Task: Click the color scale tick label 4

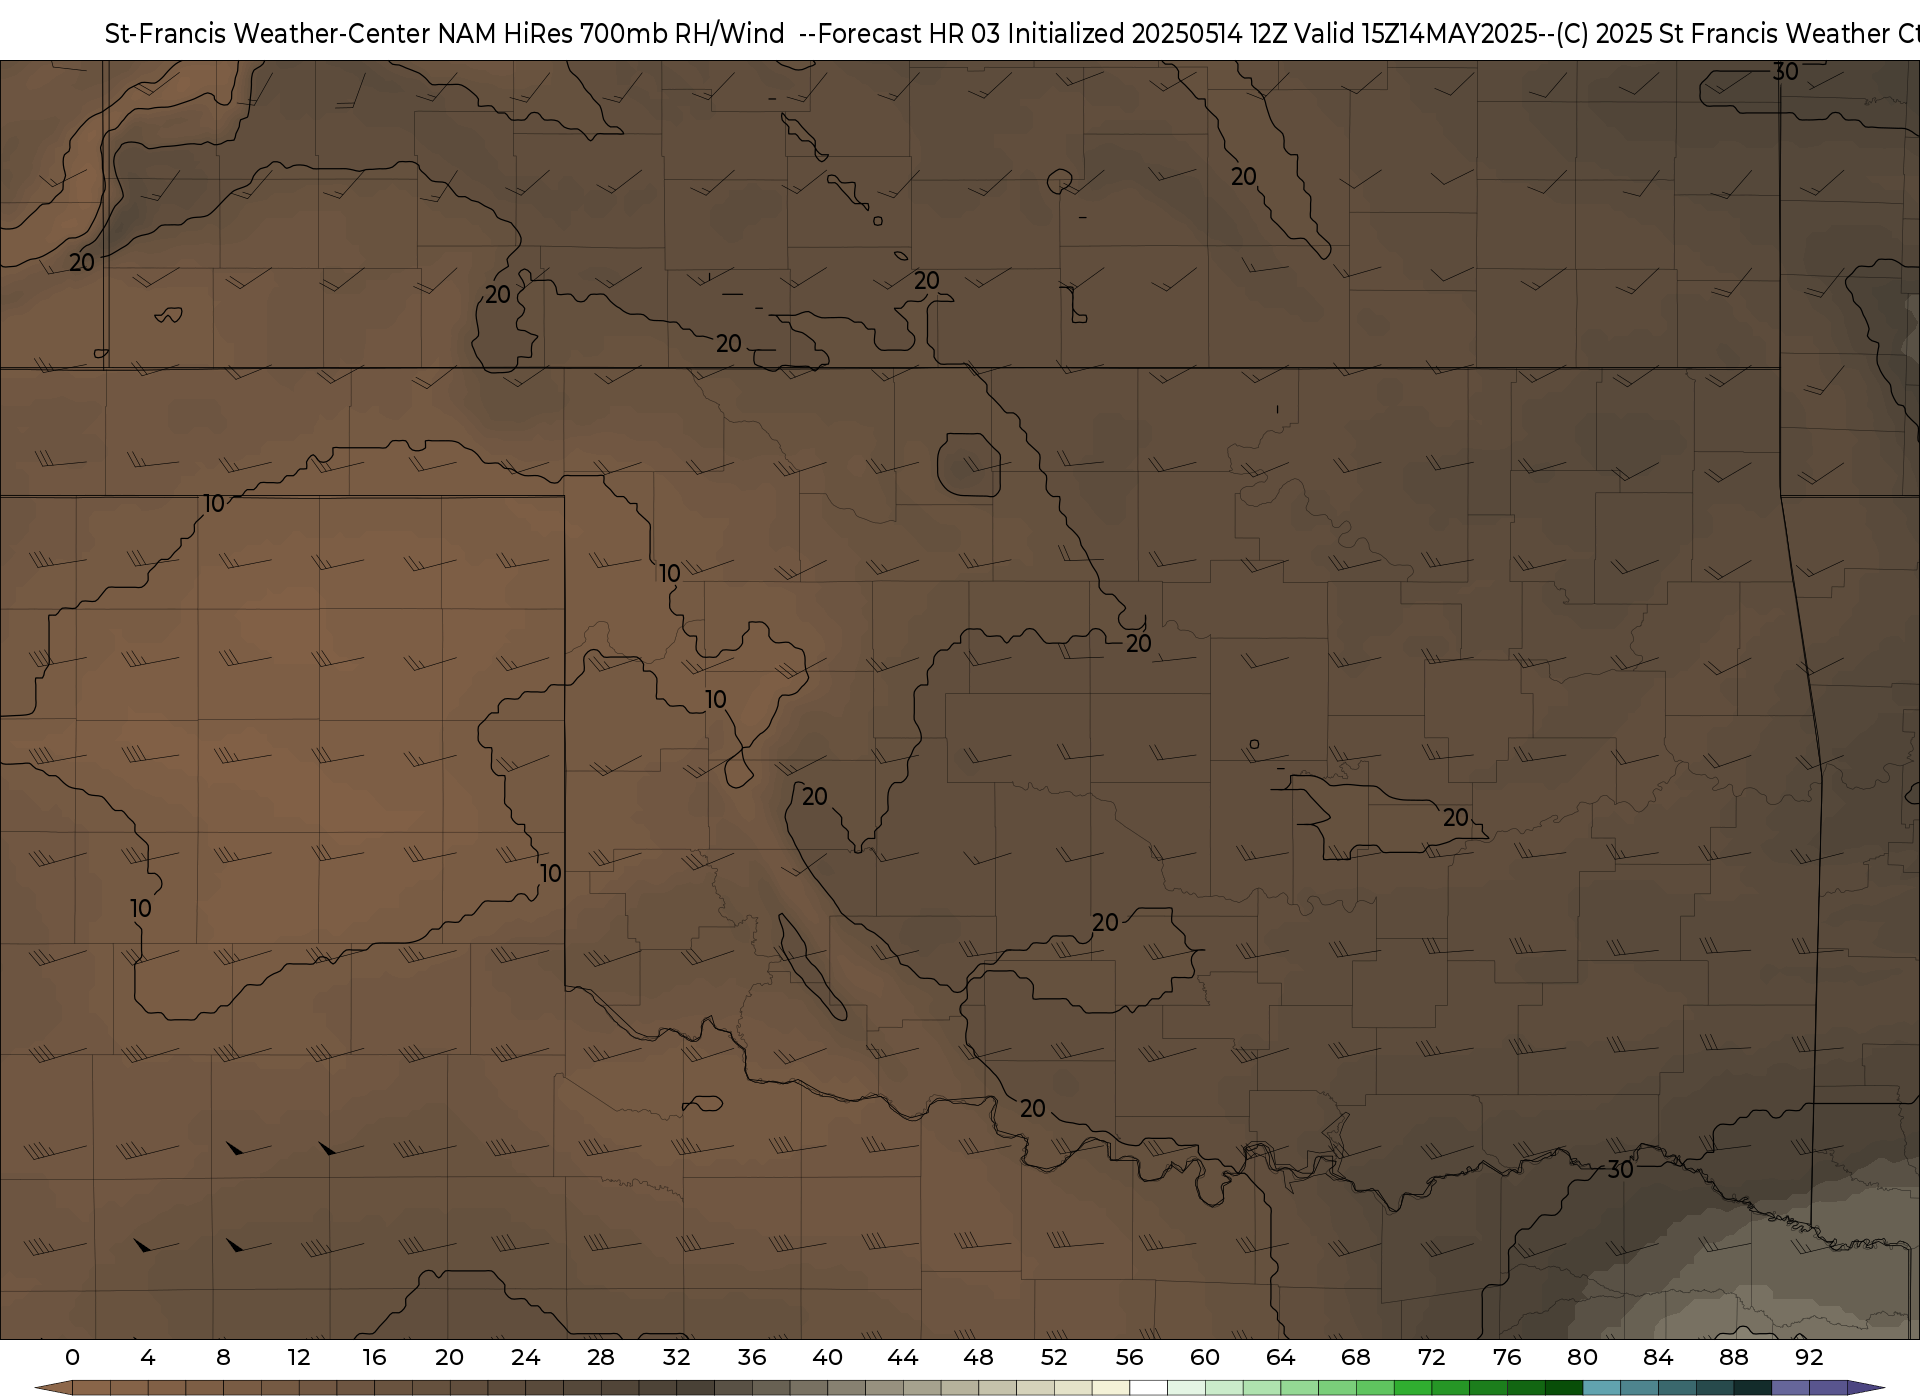Action: [x=148, y=1357]
